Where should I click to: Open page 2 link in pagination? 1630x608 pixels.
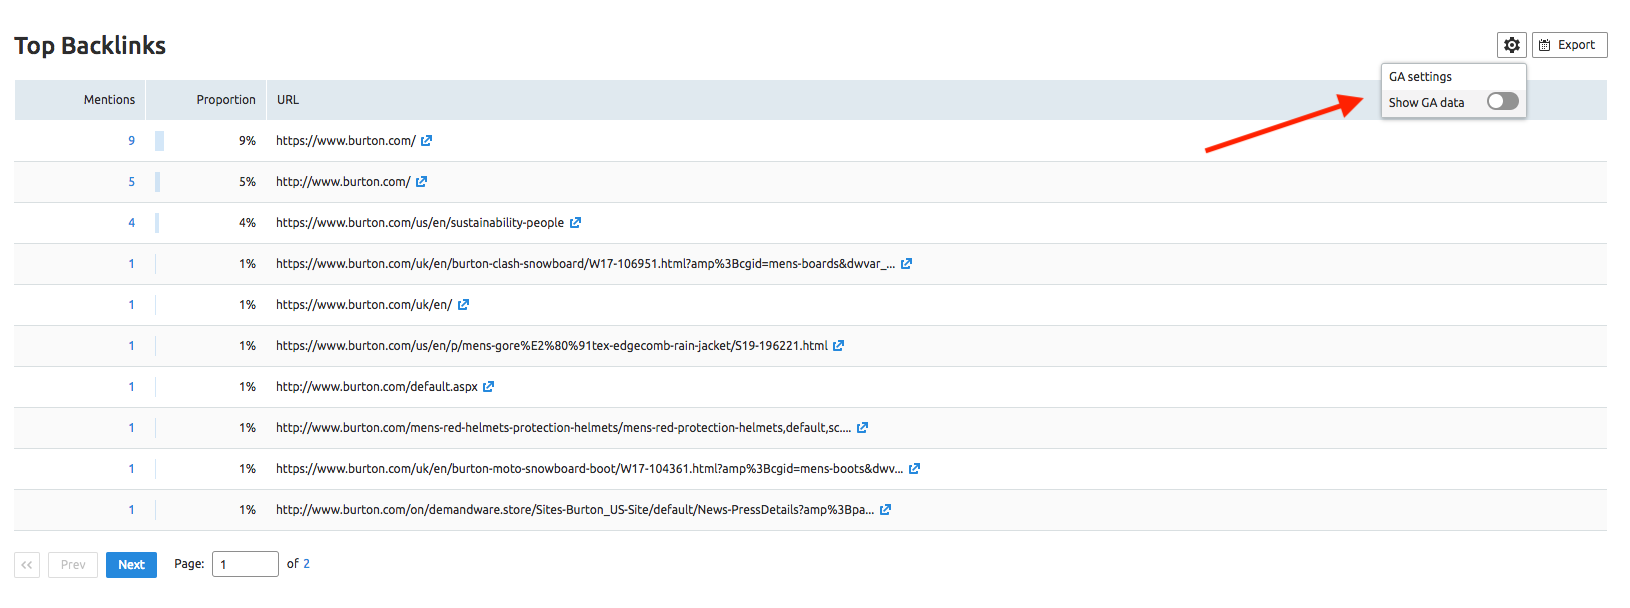[x=306, y=564]
